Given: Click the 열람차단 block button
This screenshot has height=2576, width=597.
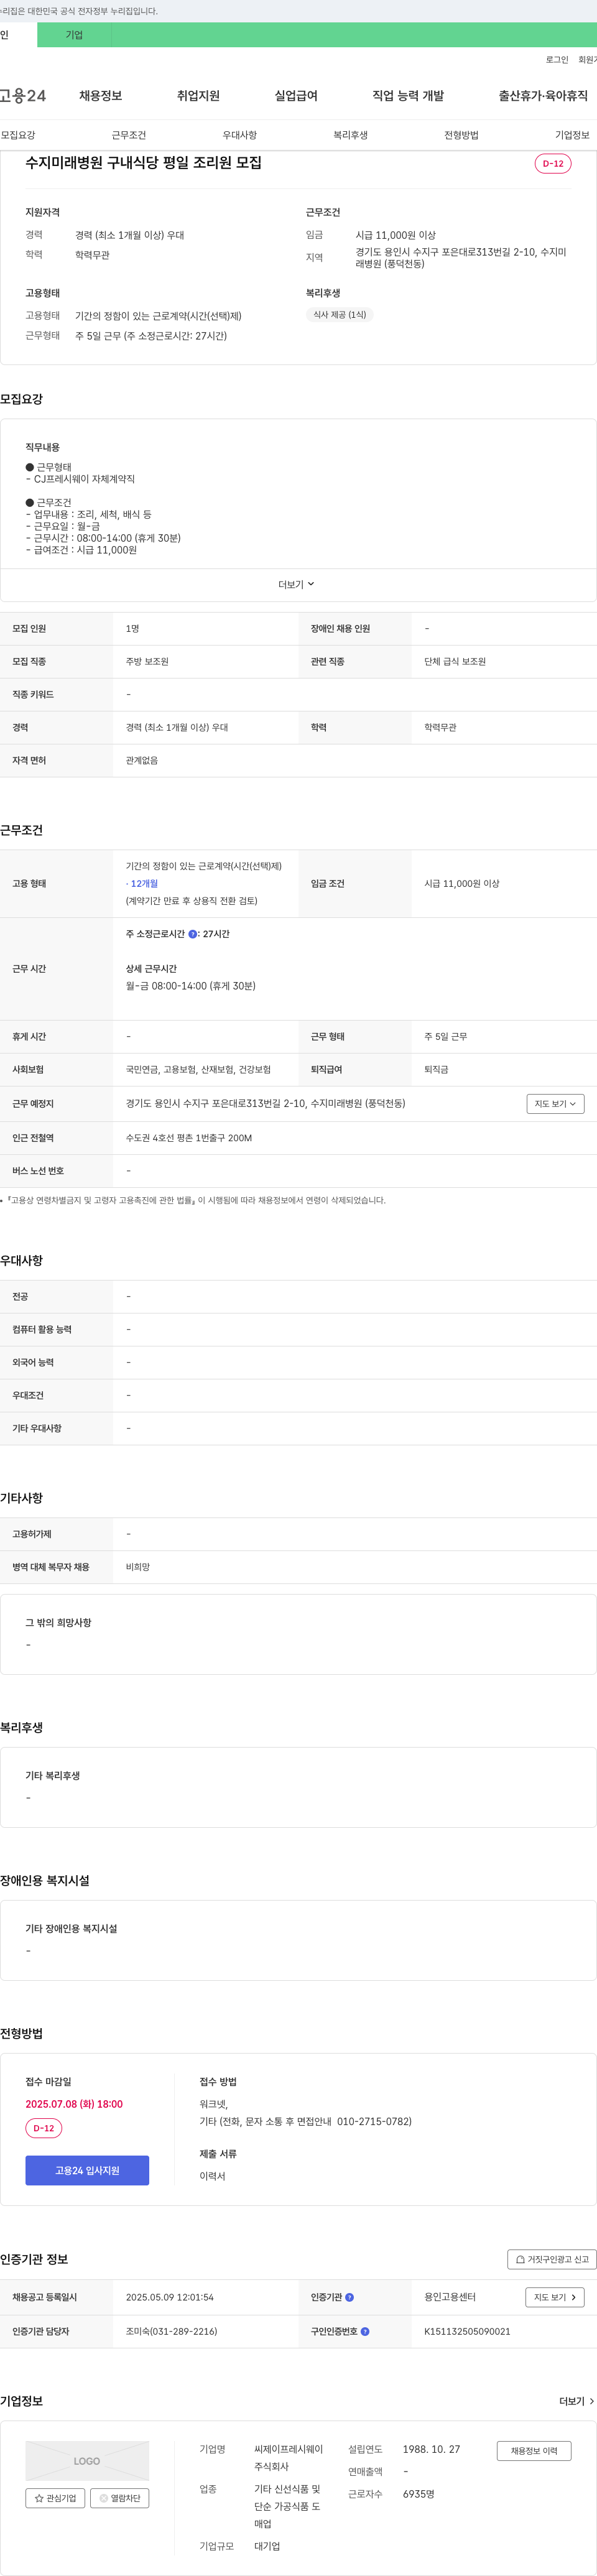Looking at the screenshot, I should pos(120,2498).
